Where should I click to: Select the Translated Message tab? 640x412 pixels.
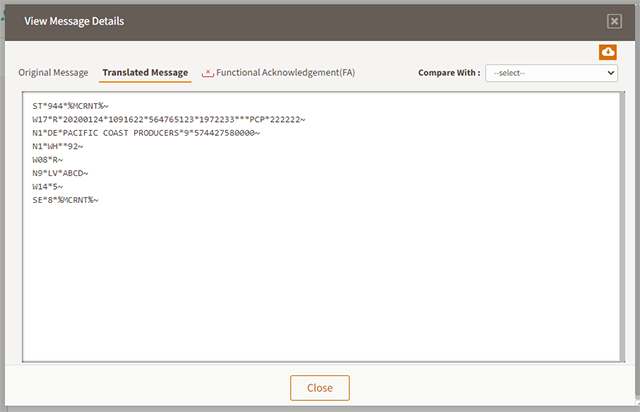click(145, 73)
